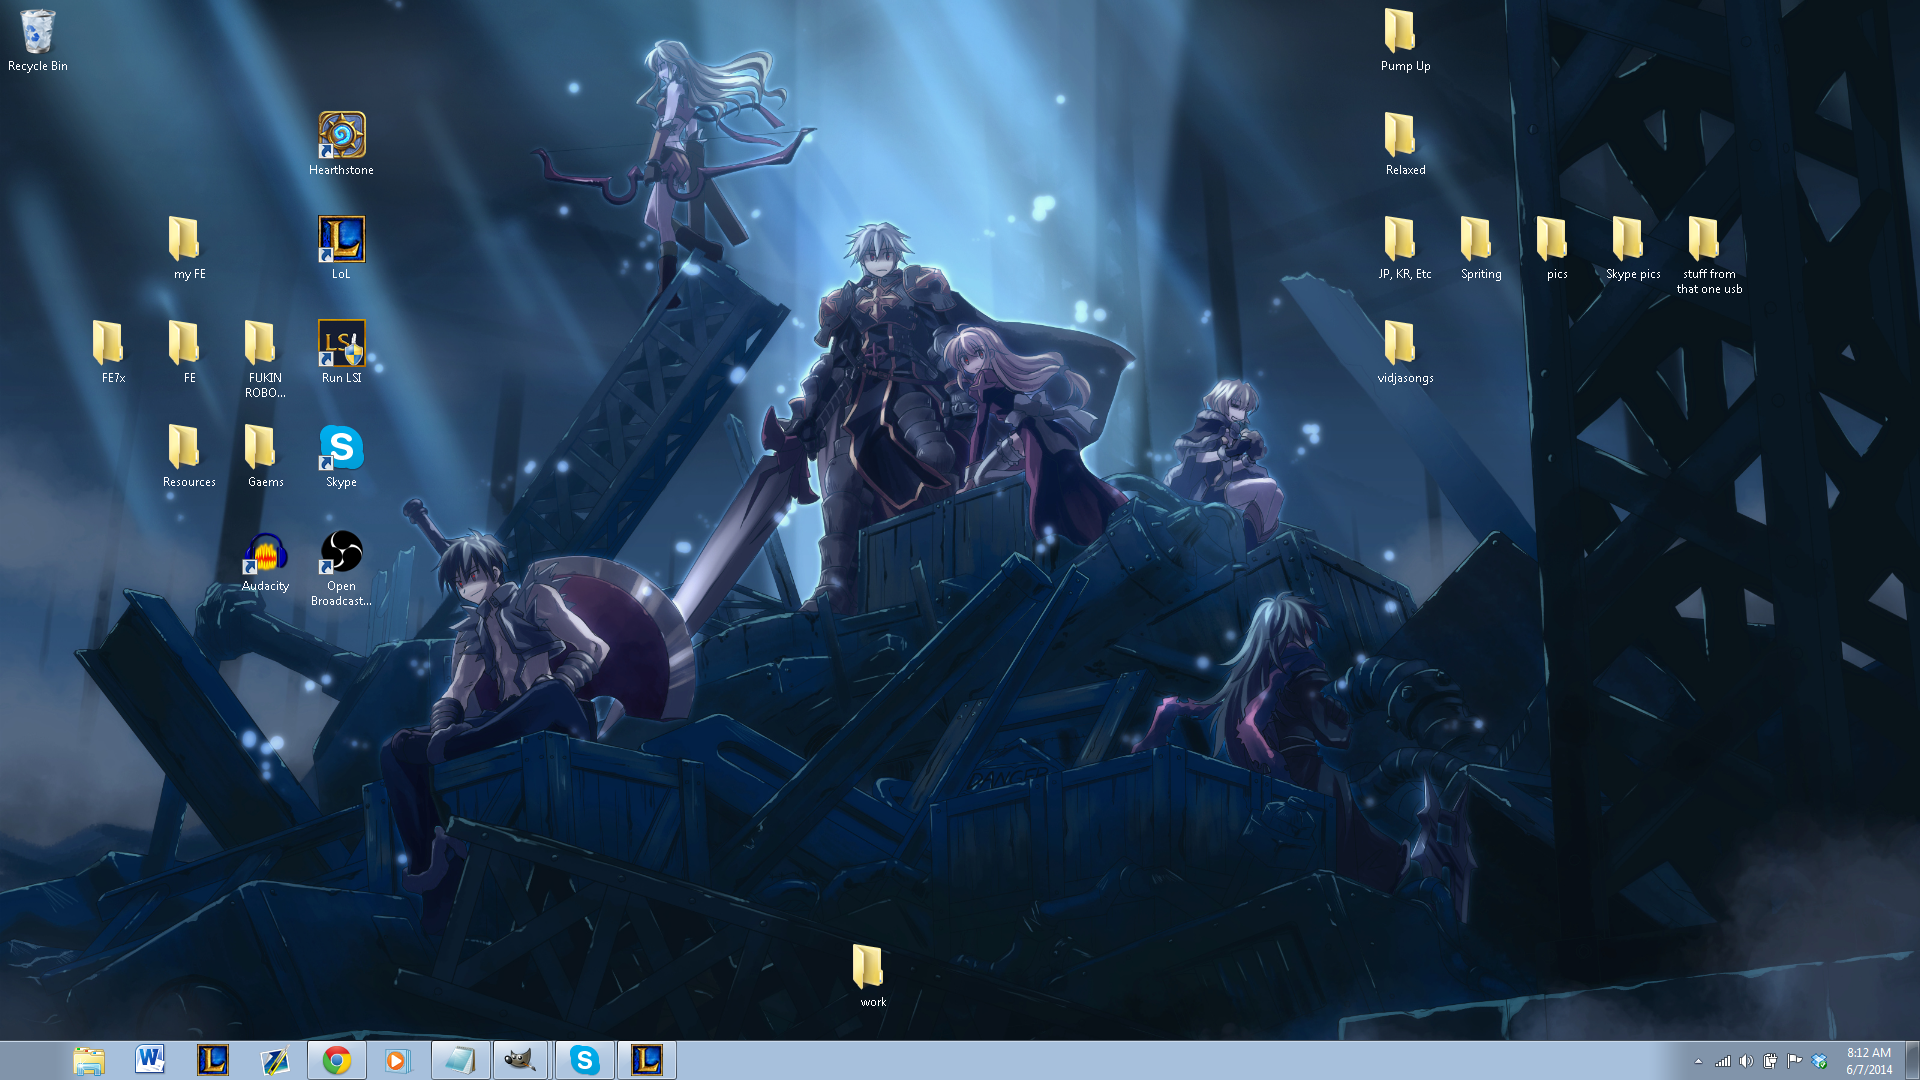Click the taskbar clock showing 8:12 AM
The height and width of the screenshot is (1080, 1920).
1868,1060
